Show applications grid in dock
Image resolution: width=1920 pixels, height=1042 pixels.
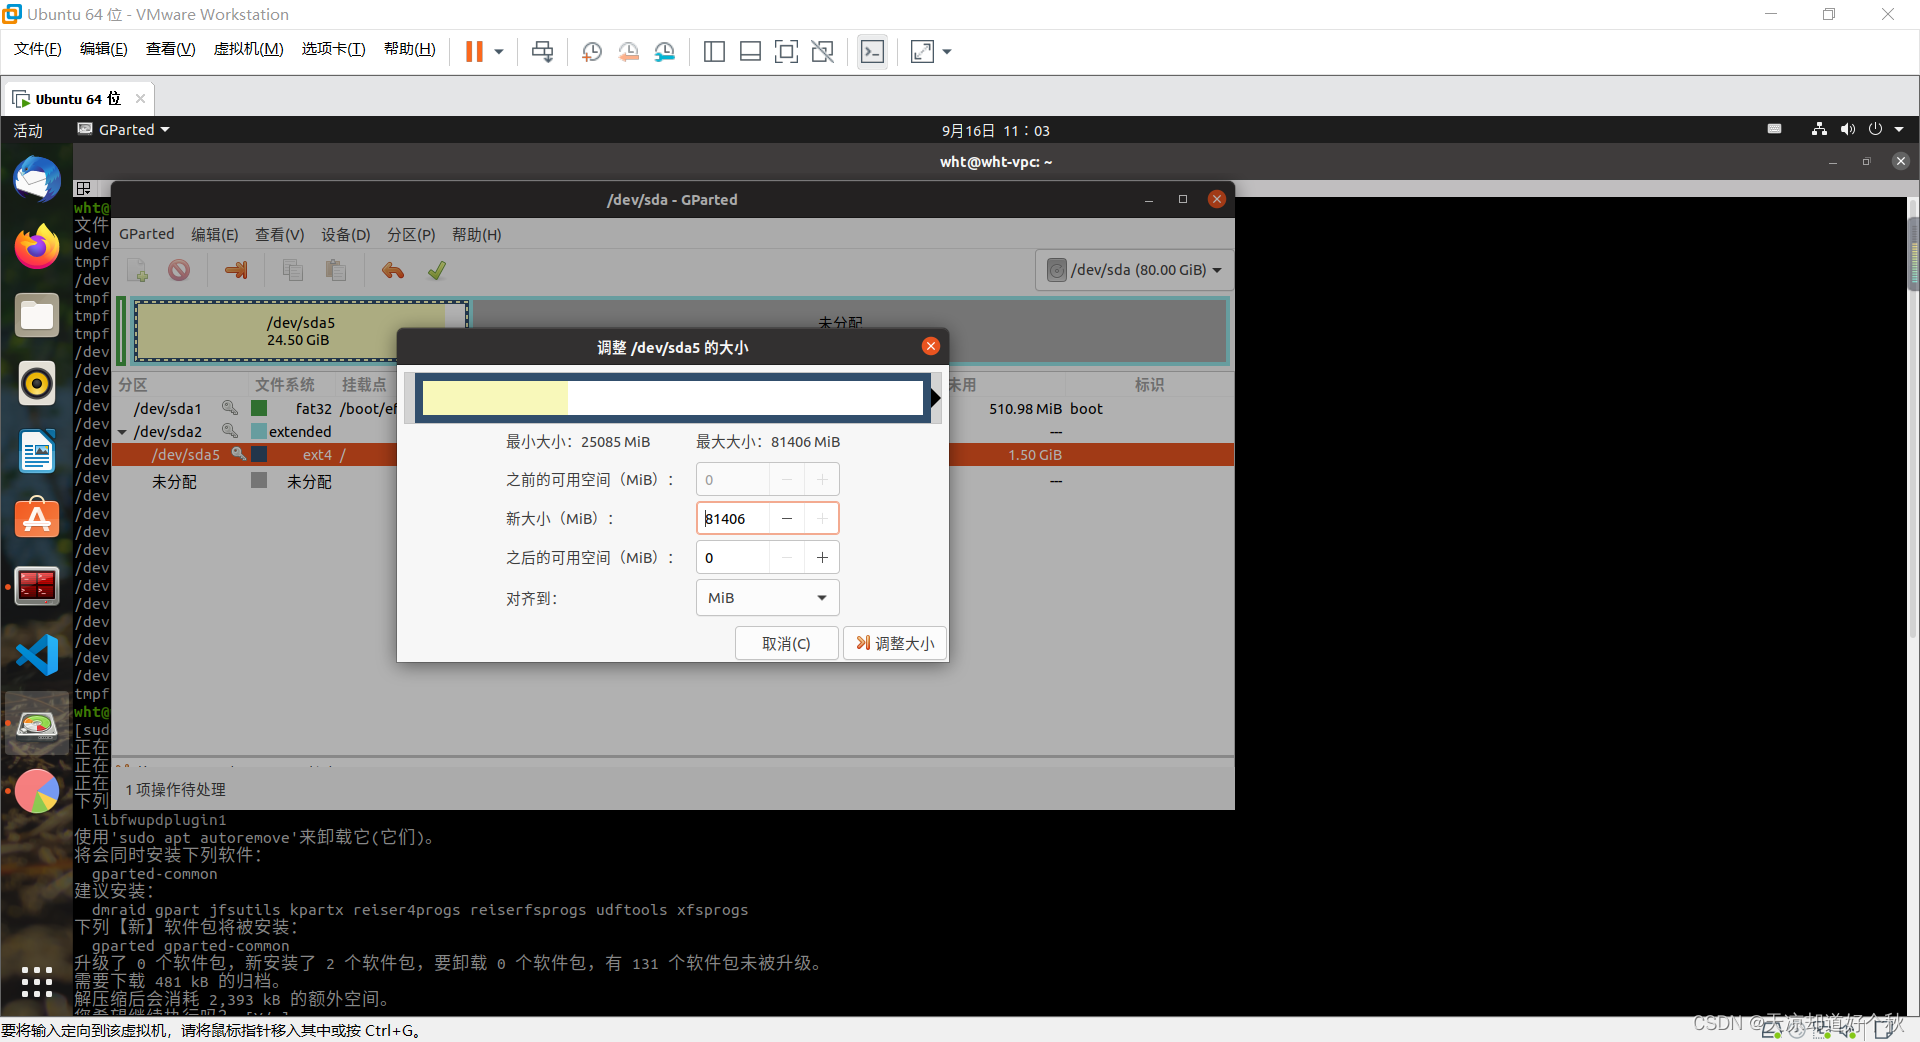click(x=37, y=981)
